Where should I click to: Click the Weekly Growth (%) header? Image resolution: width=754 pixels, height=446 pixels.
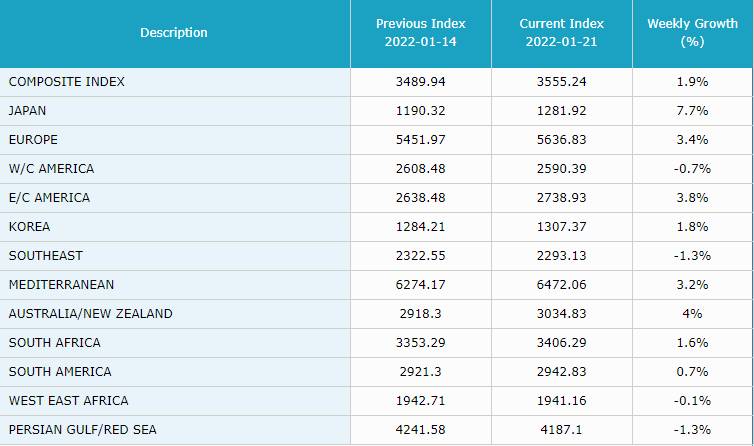point(692,33)
